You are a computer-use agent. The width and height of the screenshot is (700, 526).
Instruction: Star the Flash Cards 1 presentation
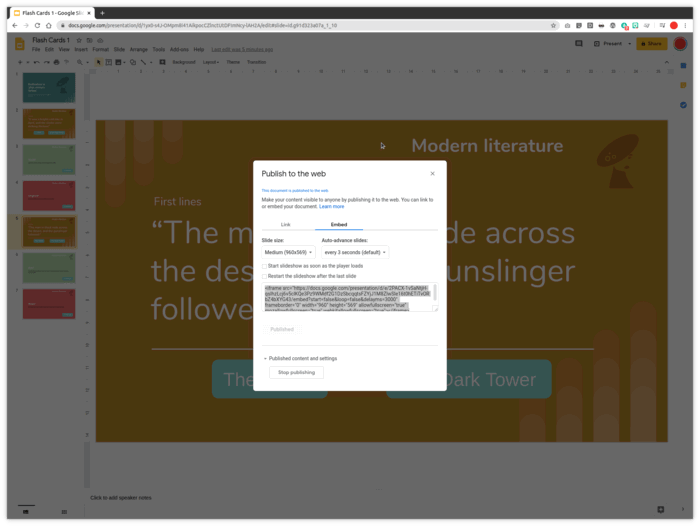point(79,40)
